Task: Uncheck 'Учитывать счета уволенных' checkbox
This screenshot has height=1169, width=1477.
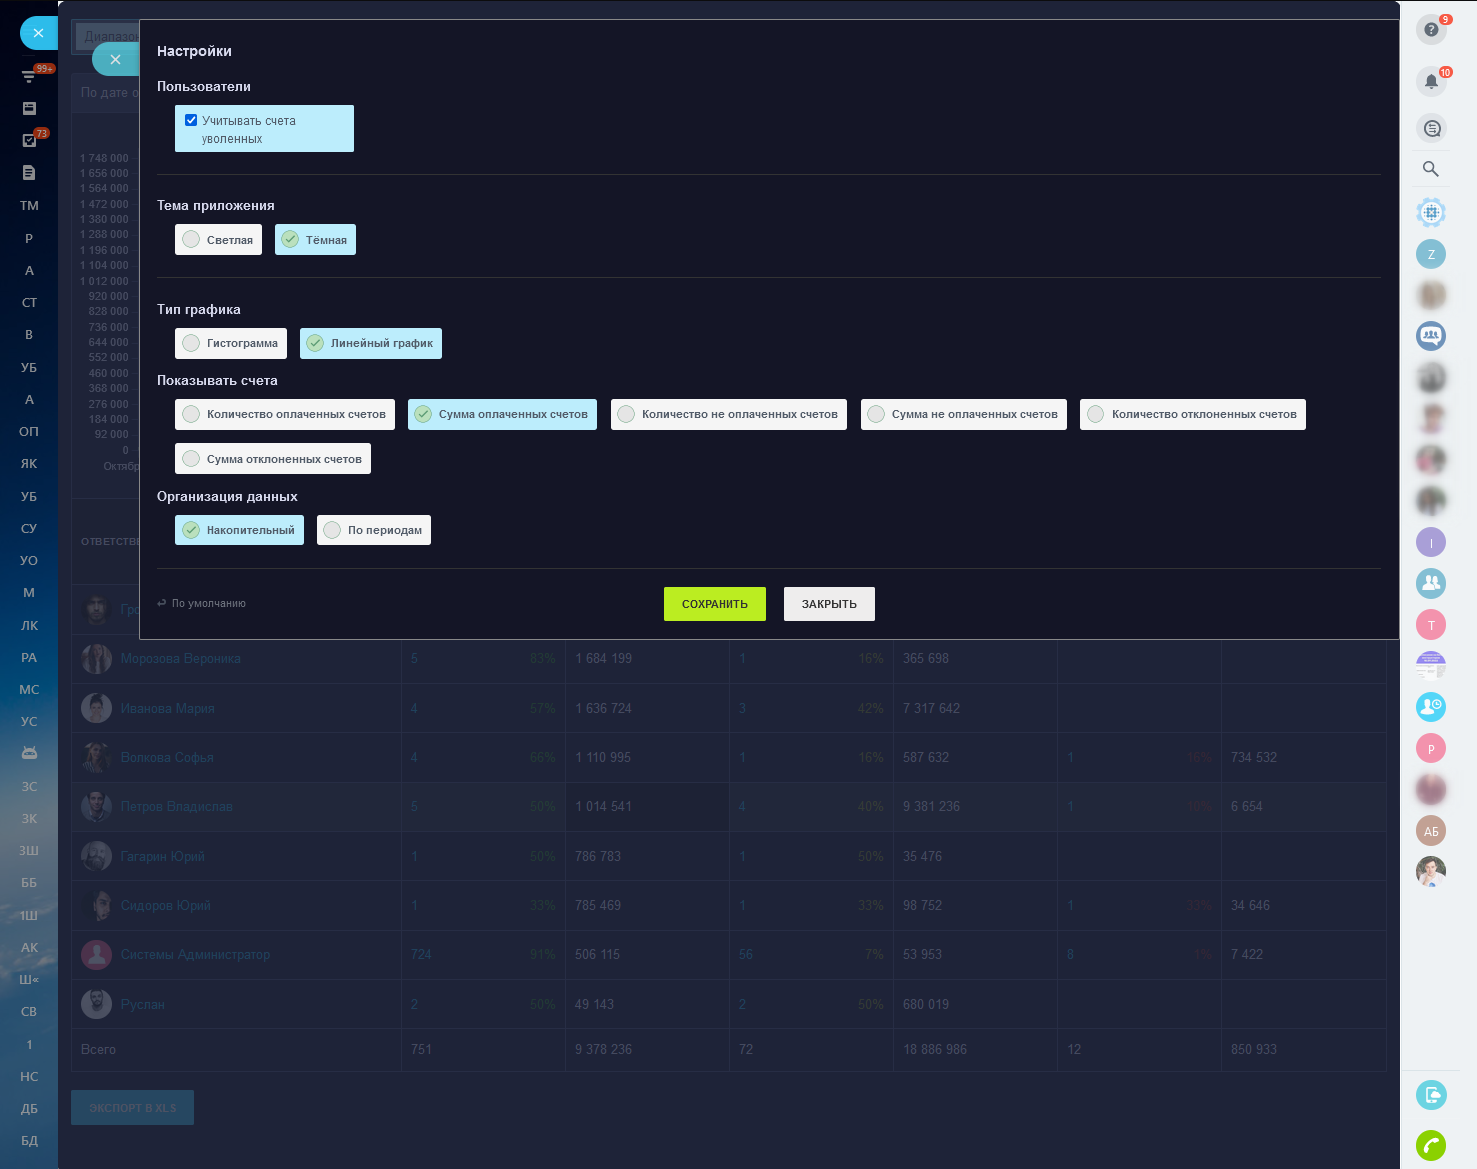Action: [191, 120]
